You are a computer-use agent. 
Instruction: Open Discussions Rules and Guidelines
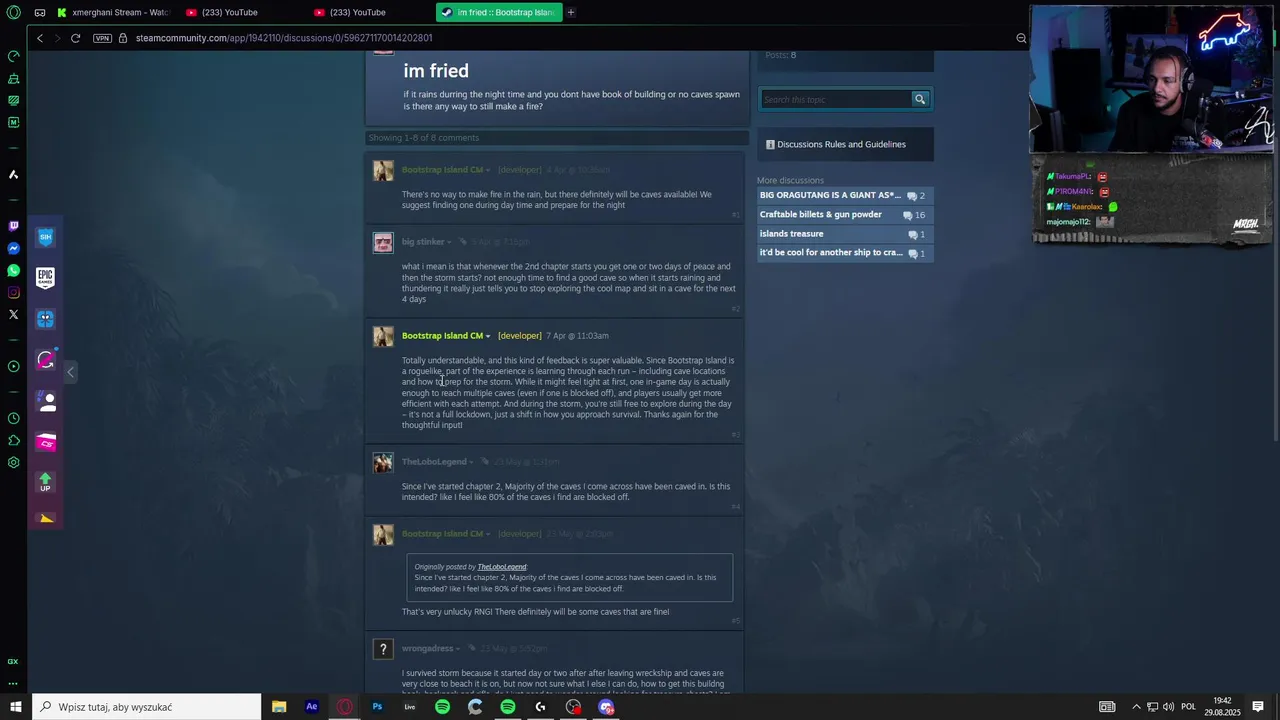841,144
